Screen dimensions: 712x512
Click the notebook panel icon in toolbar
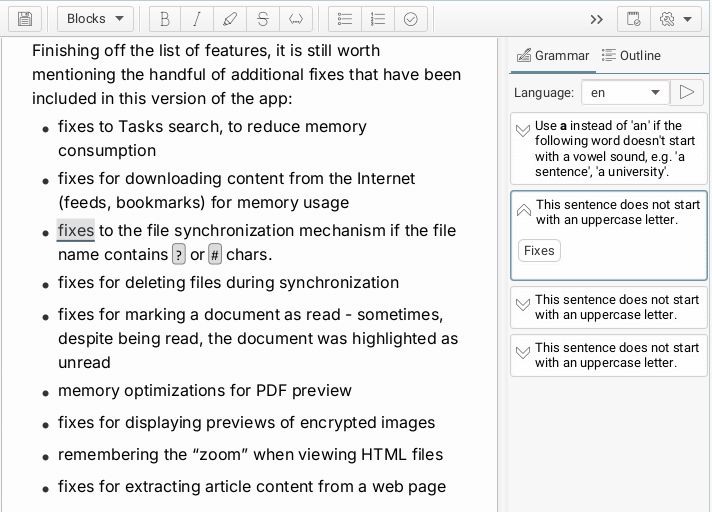click(x=632, y=19)
